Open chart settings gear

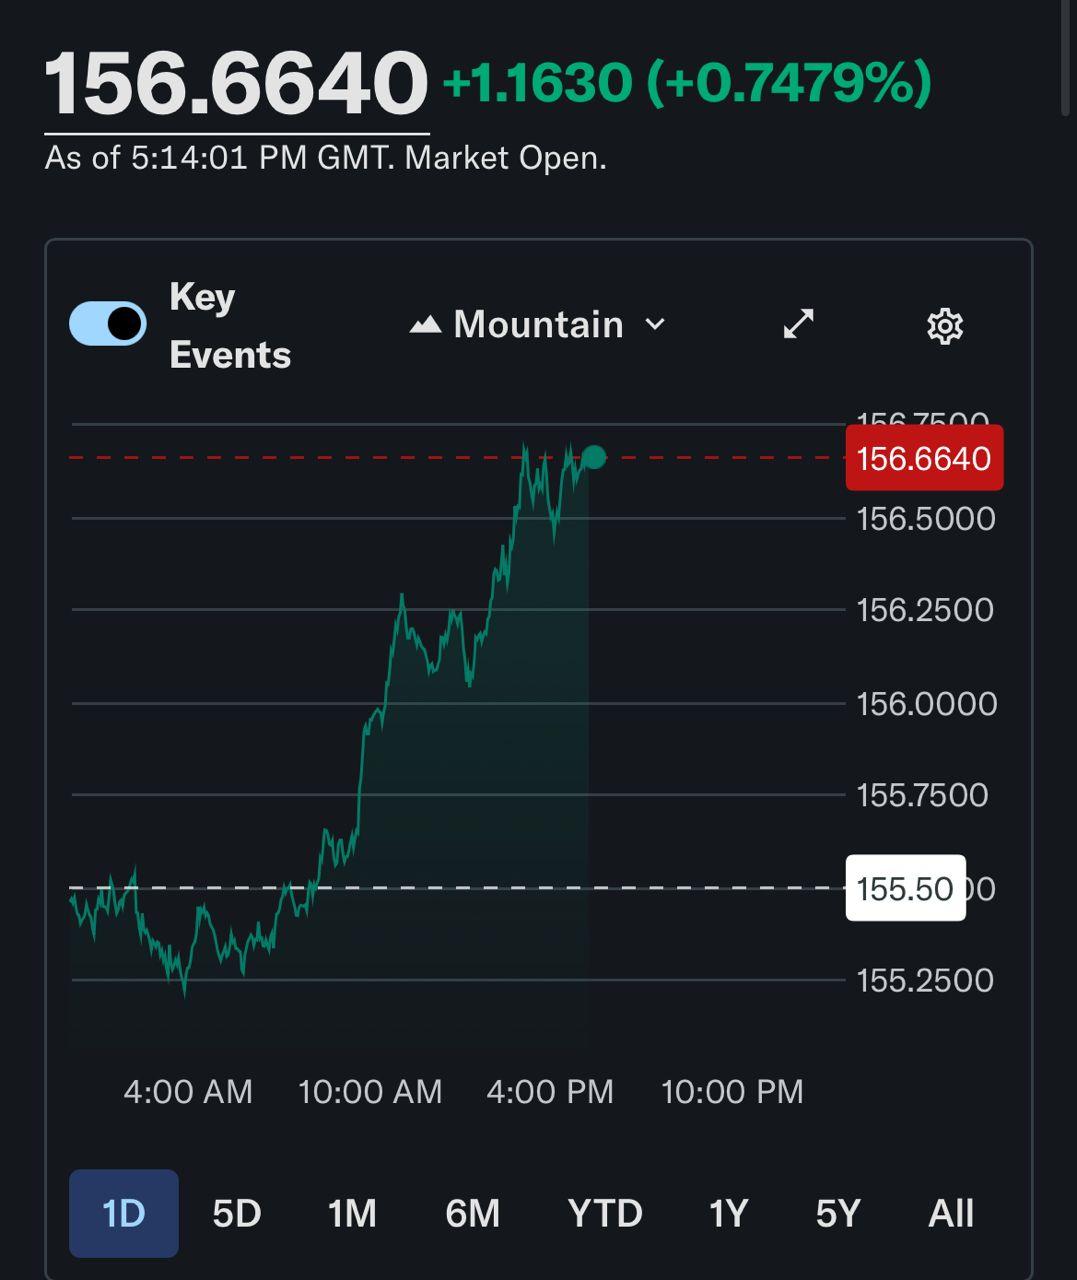tap(945, 326)
